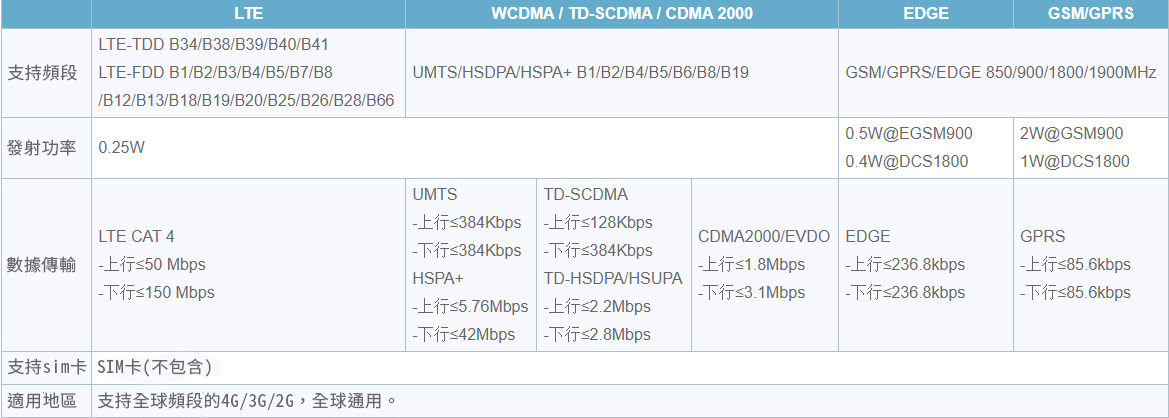Screen dimensions: 1169x418
Task: Click the 0.5W@EGSM900 text
Action: tap(908, 134)
